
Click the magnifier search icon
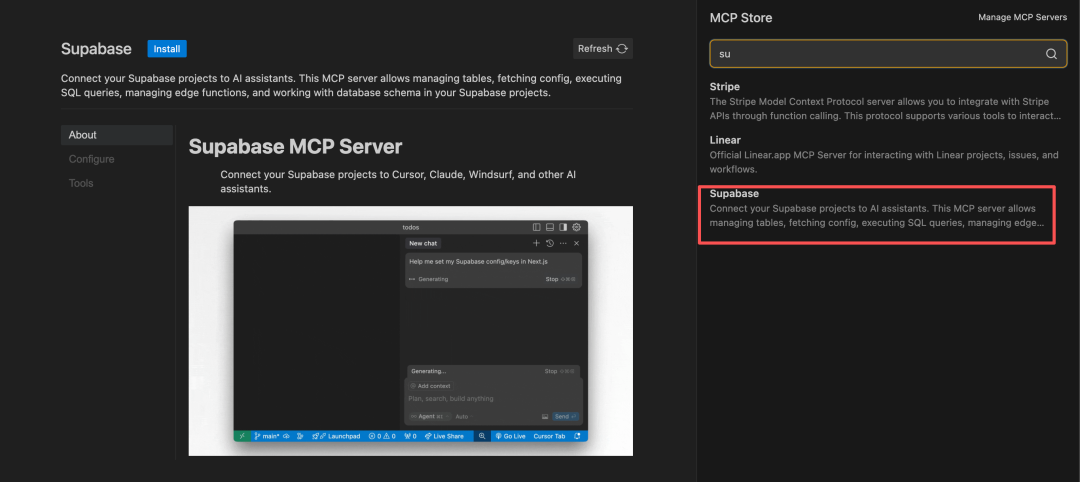[1051, 54]
